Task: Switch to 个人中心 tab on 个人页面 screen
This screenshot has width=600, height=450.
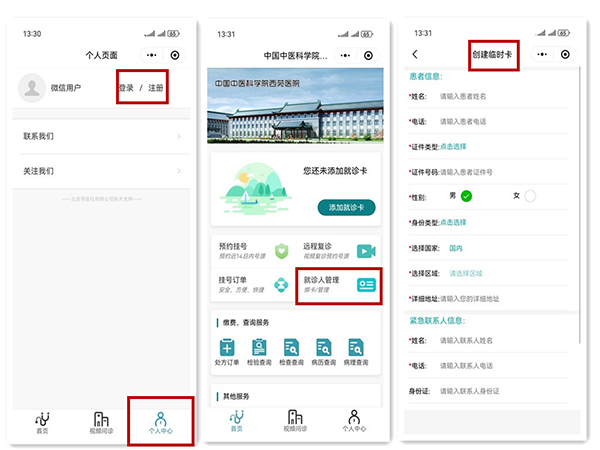Action: click(x=160, y=420)
